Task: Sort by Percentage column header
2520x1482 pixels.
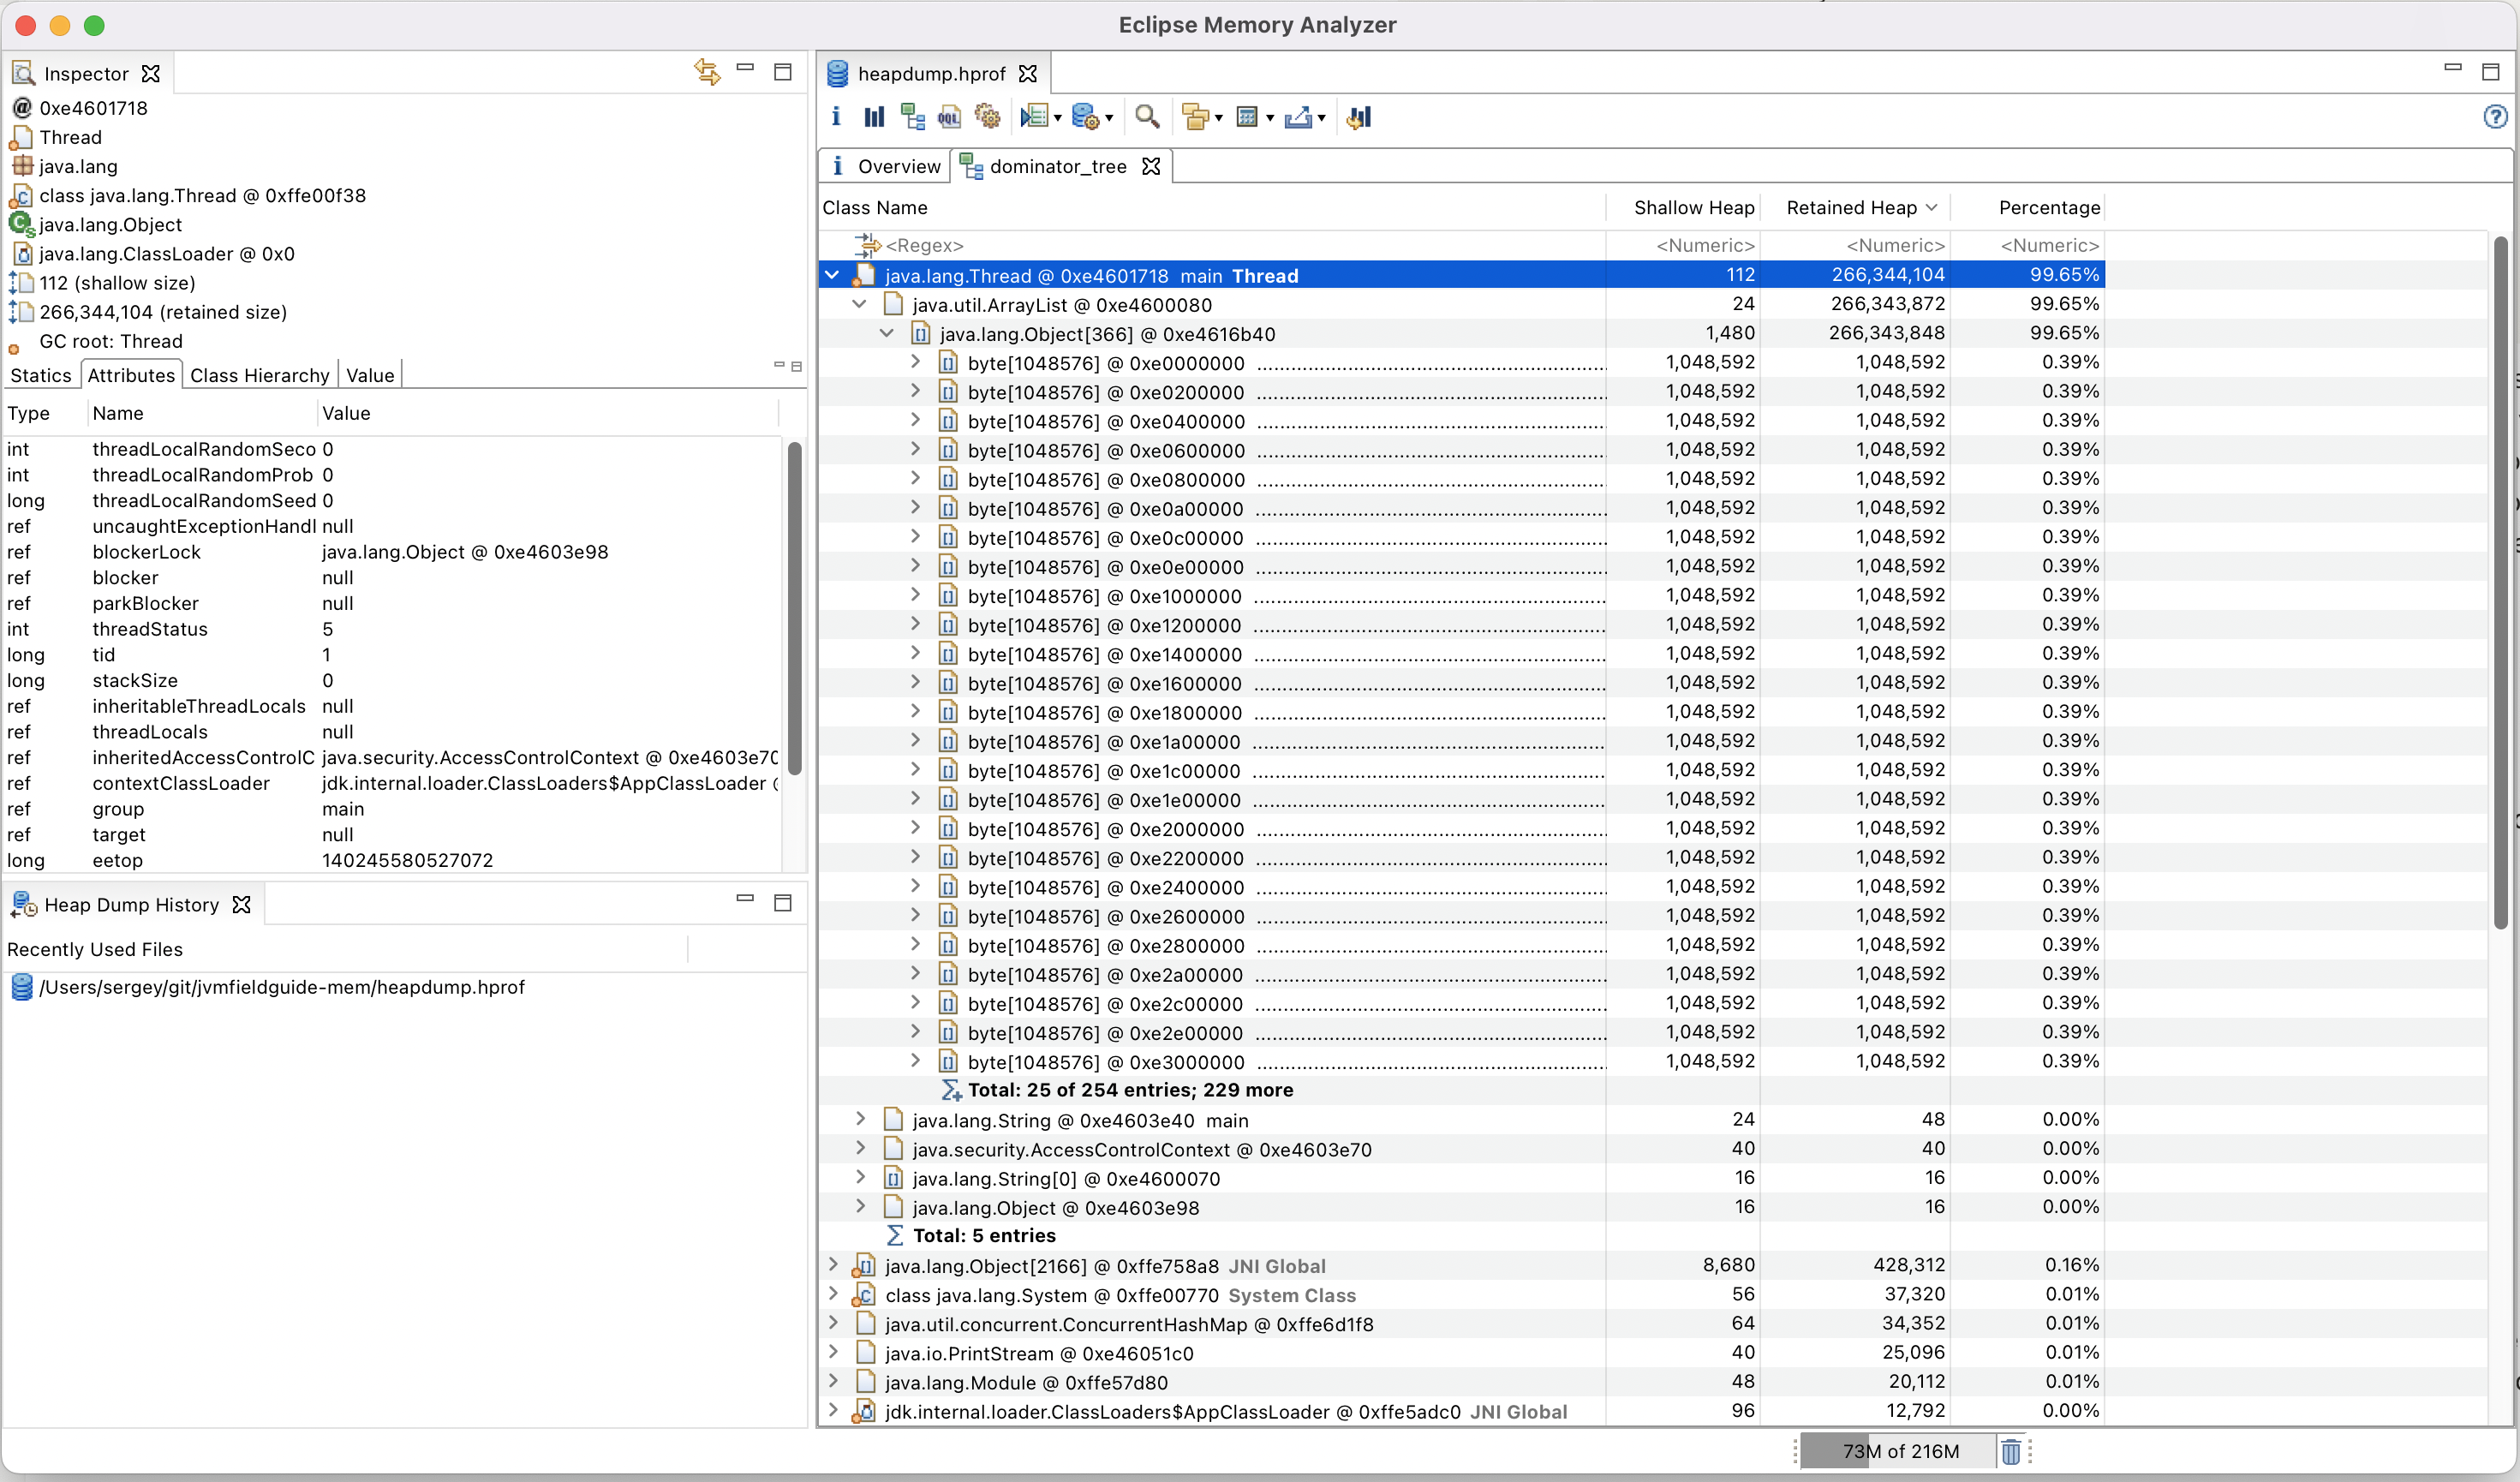Action: (2027, 207)
